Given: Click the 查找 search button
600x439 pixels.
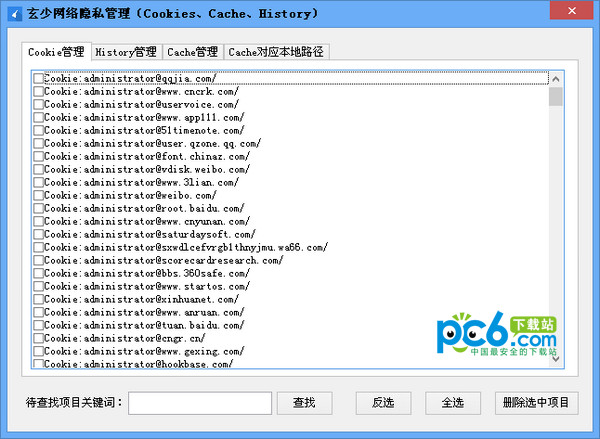Looking at the screenshot, I should [305, 403].
